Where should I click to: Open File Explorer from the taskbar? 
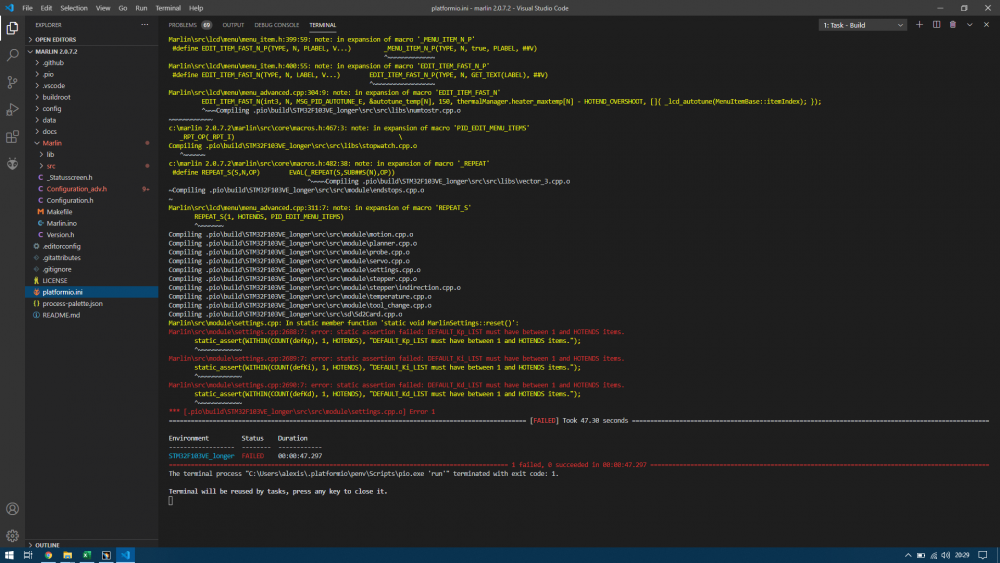[67, 555]
